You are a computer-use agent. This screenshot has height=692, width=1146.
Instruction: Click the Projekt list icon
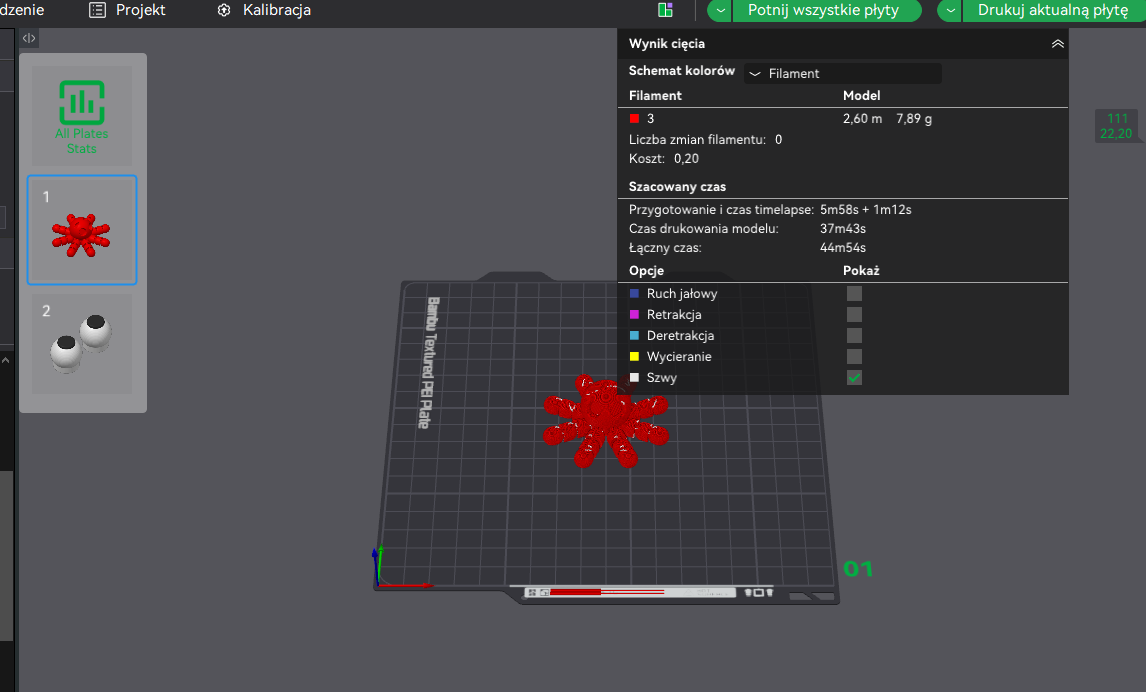point(97,10)
